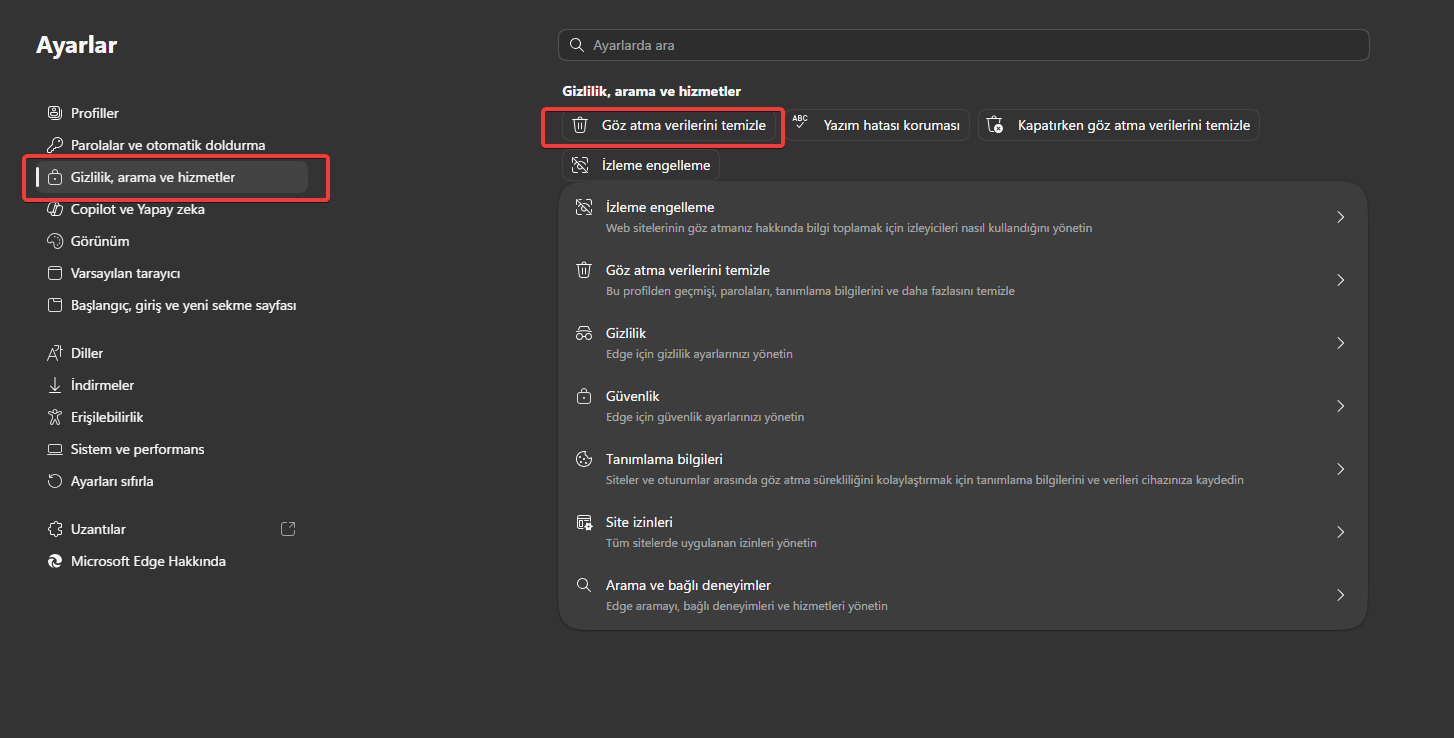Expand İzleme engelleme row chevron

coord(1340,217)
